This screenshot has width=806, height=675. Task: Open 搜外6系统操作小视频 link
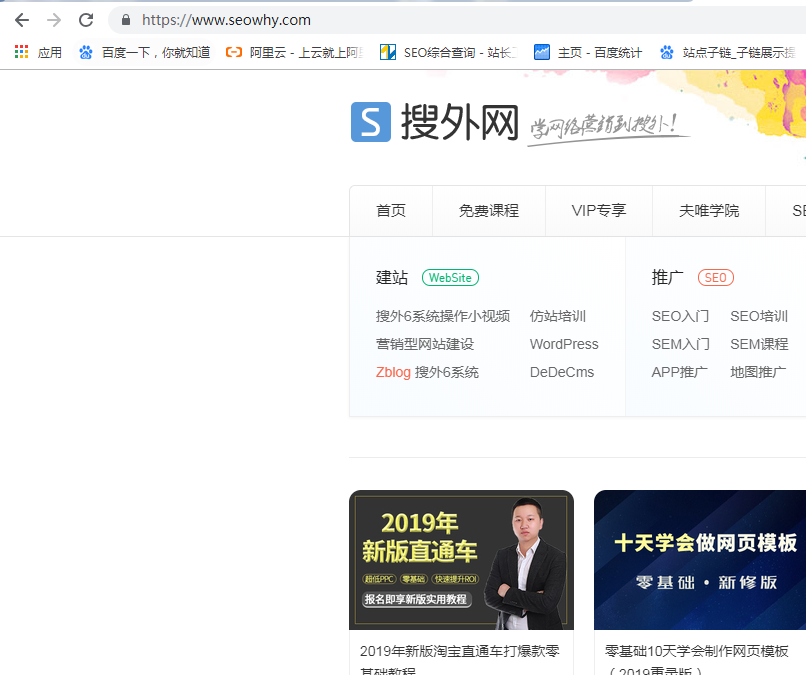[443, 316]
